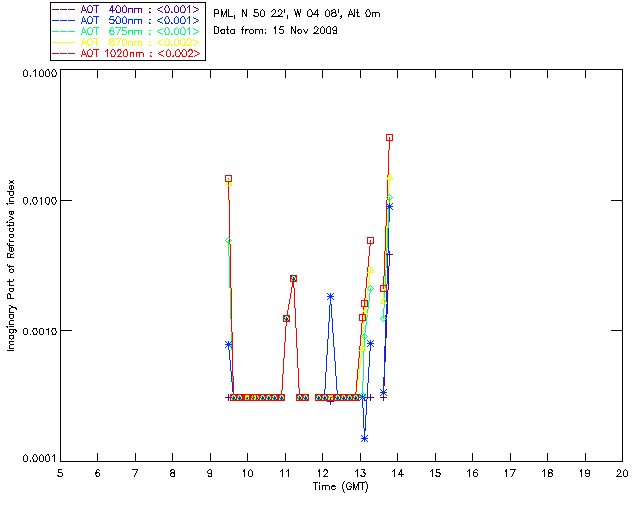This screenshot has height=512, width=640.
Task: Click the x-axis tick label 6
Action: (98, 473)
